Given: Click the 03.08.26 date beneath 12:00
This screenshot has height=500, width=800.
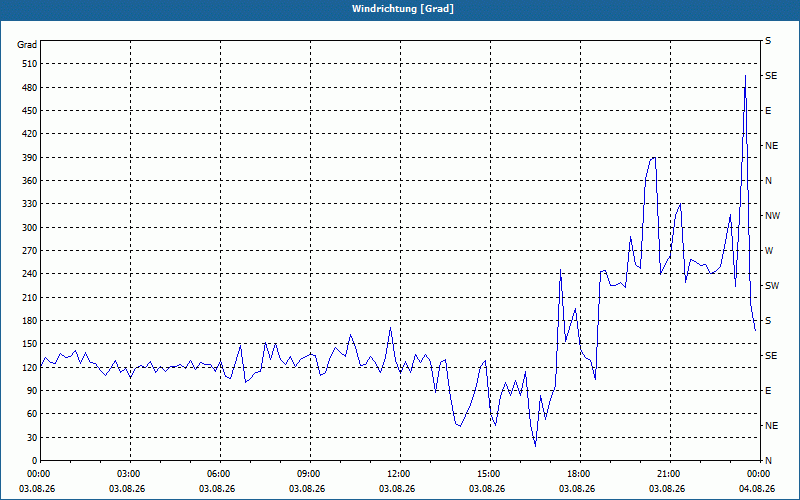Looking at the screenshot, I should click(x=397, y=488).
